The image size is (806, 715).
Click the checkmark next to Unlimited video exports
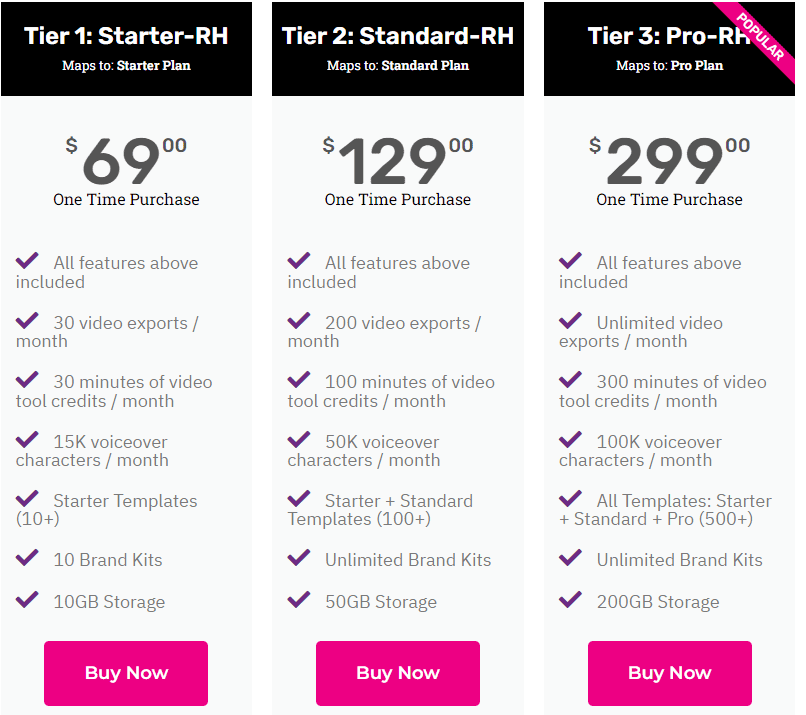(570, 320)
